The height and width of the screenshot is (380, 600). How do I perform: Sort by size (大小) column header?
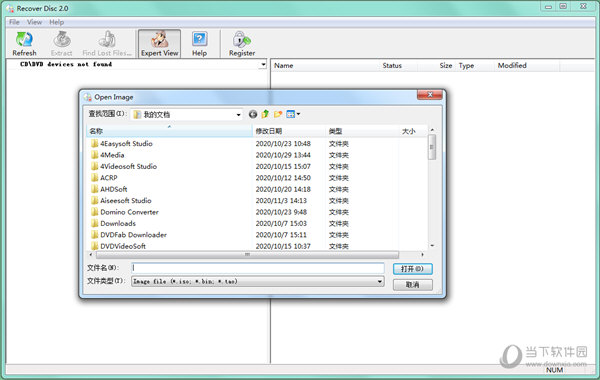click(412, 131)
